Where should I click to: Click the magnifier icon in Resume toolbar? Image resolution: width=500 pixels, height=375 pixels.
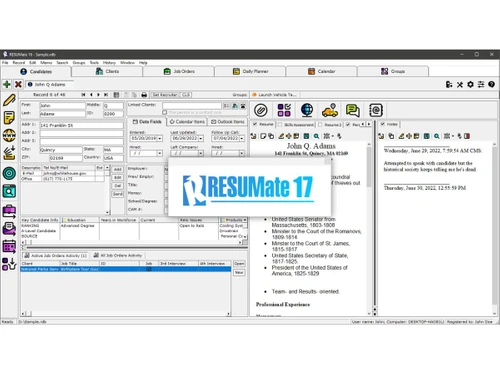316,136
